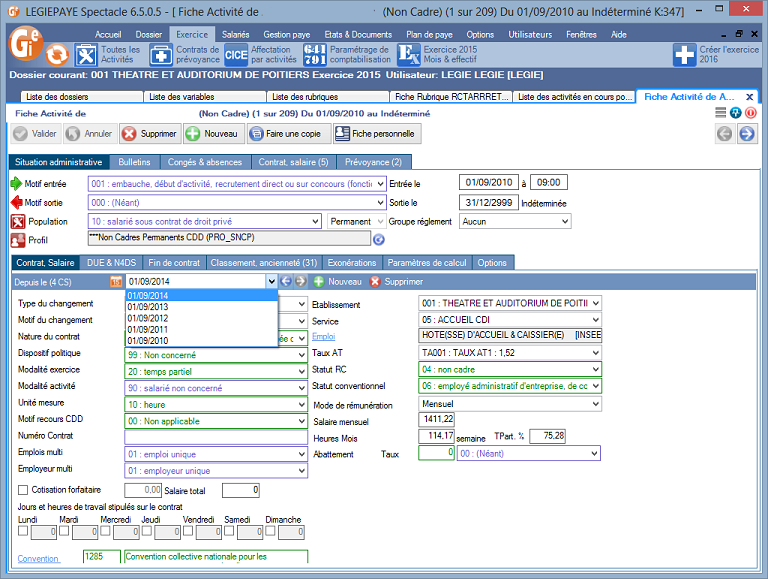The width and height of the screenshot is (768, 579).
Task: Click the red Supprimer button in toolbar
Action: pos(149,133)
